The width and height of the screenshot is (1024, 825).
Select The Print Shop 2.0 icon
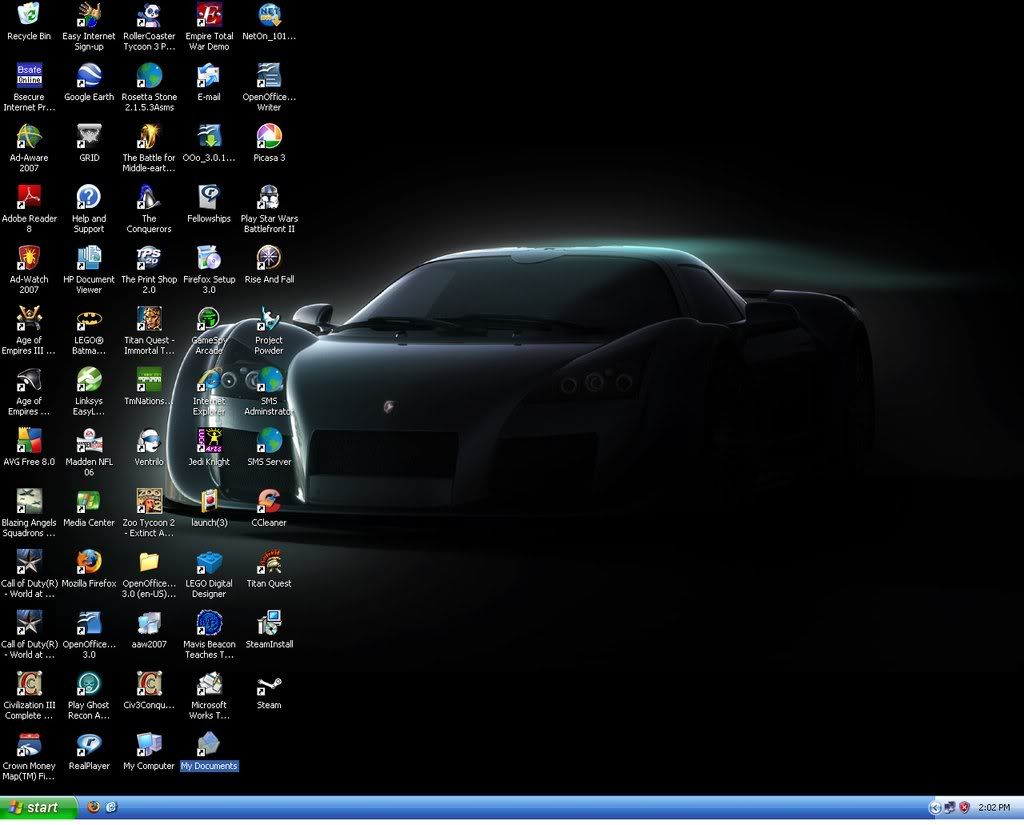coord(149,258)
